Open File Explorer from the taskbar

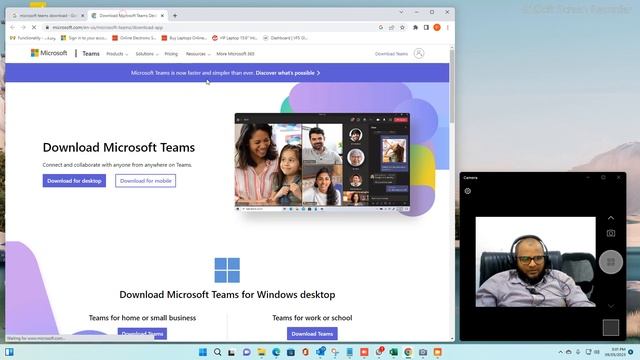261,352
